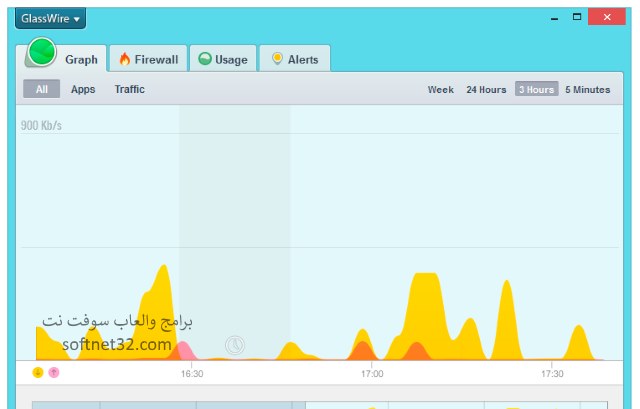Click the 17:00 time marker

coord(372,373)
